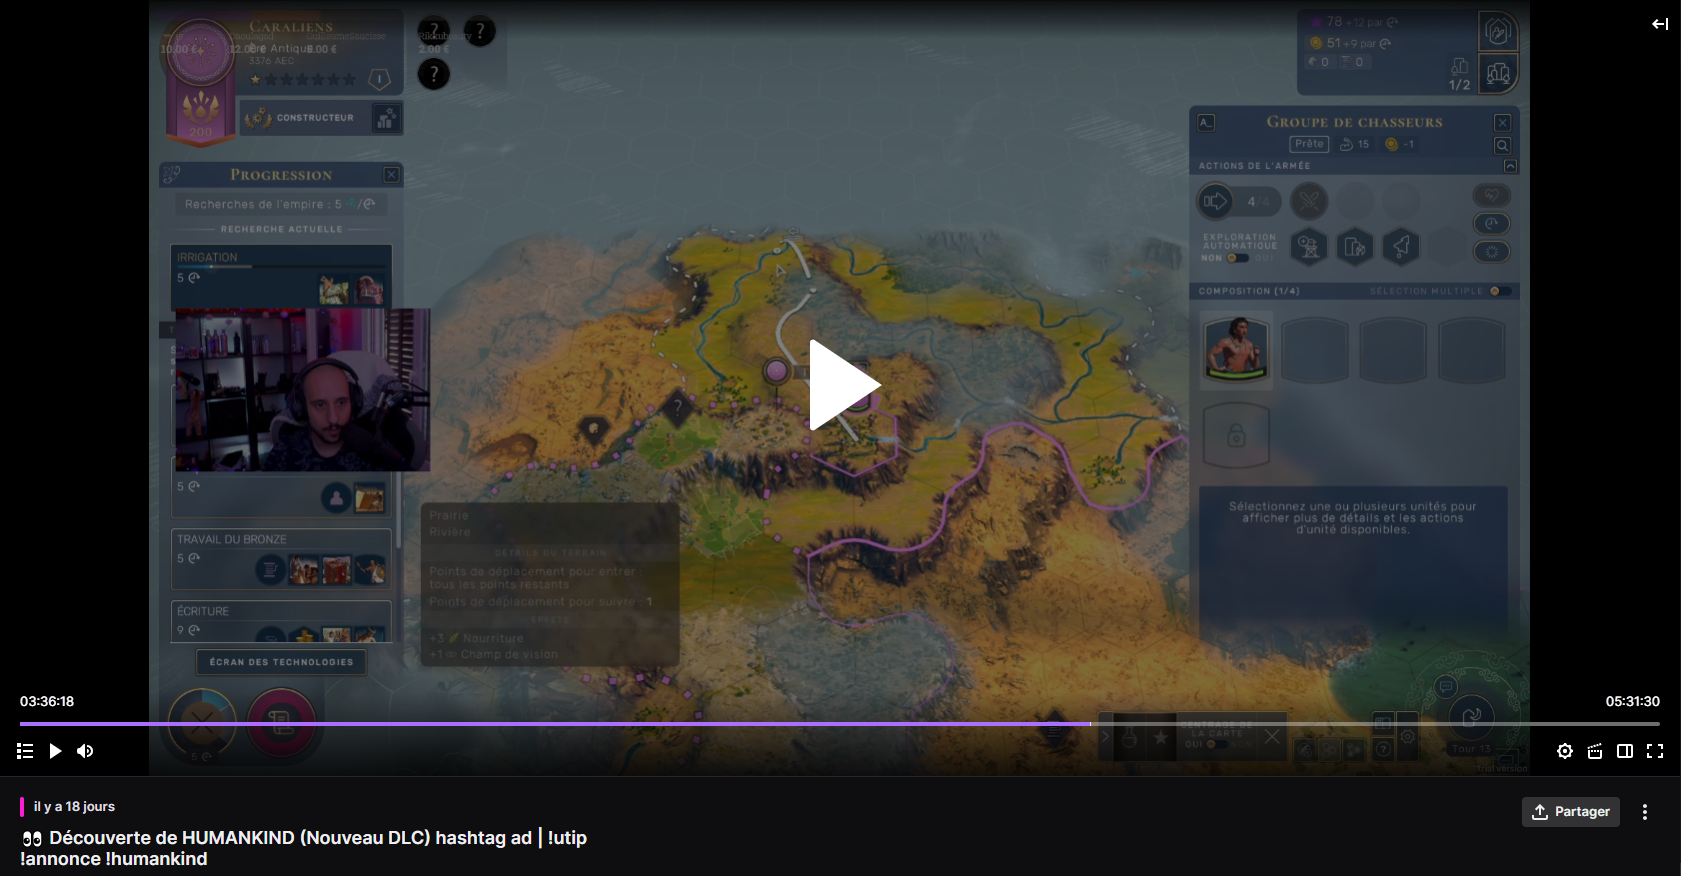The height and width of the screenshot is (876, 1681).
Task: Close the Progression panel in game
Action: [x=391, y=175]
